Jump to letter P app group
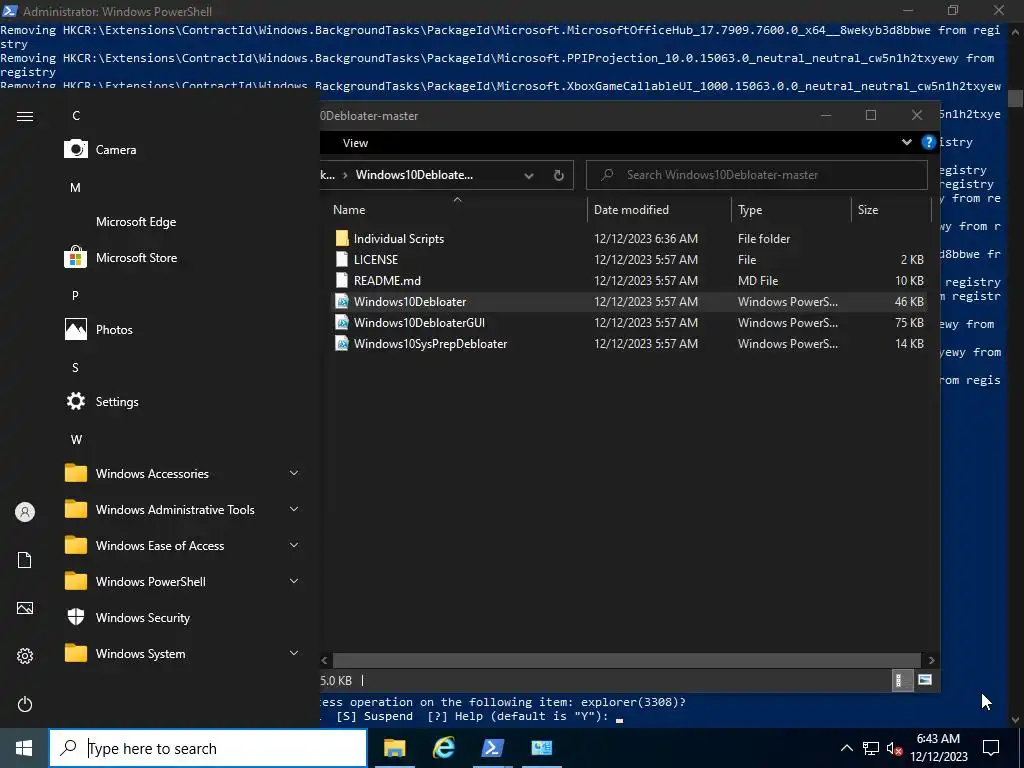 (x=76, y=295)
